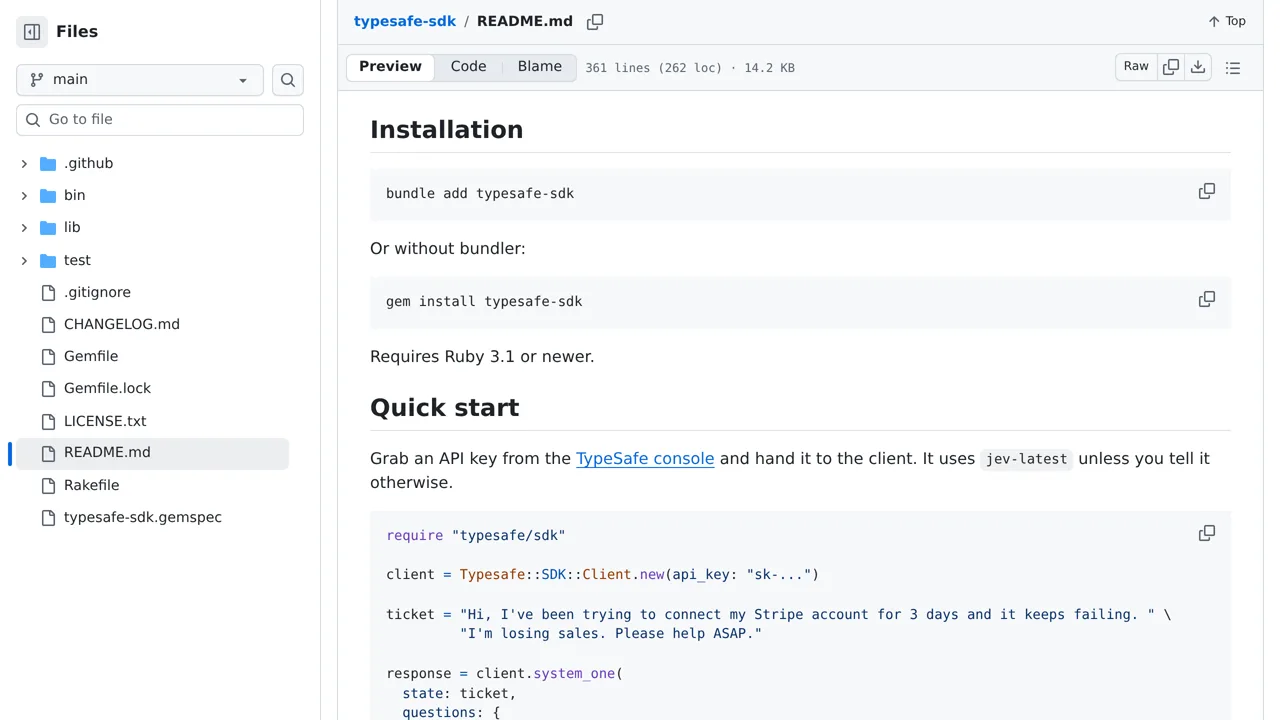
Task: Switch to the Code tab
Action: (x=468, y=67)
